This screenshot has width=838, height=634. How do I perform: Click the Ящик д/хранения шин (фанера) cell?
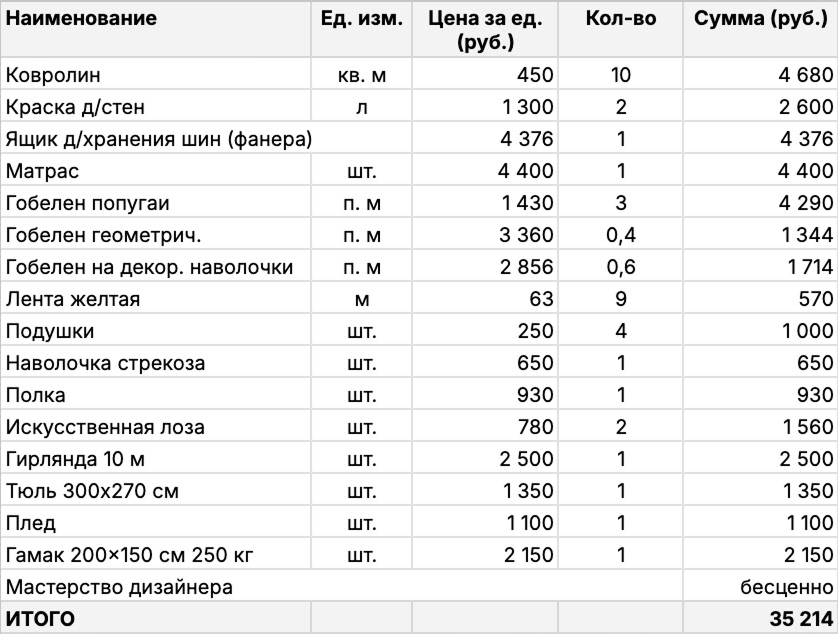159,139
